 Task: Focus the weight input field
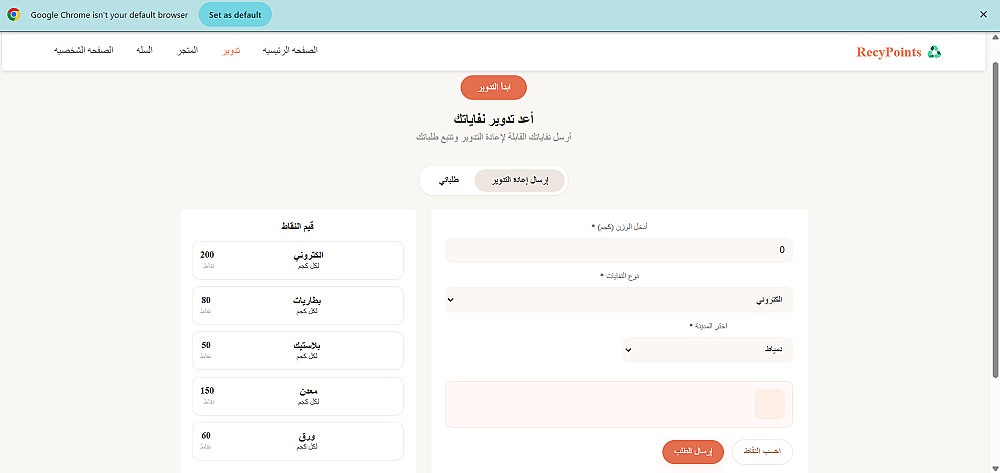click(619, 250)
